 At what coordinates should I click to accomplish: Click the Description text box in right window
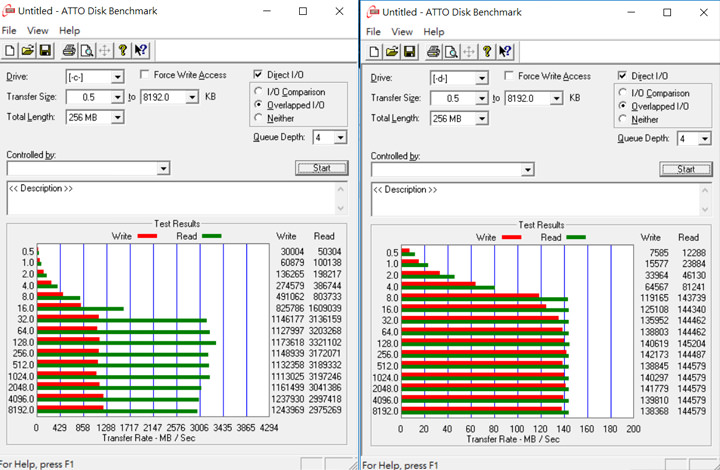tap(538, 200)
